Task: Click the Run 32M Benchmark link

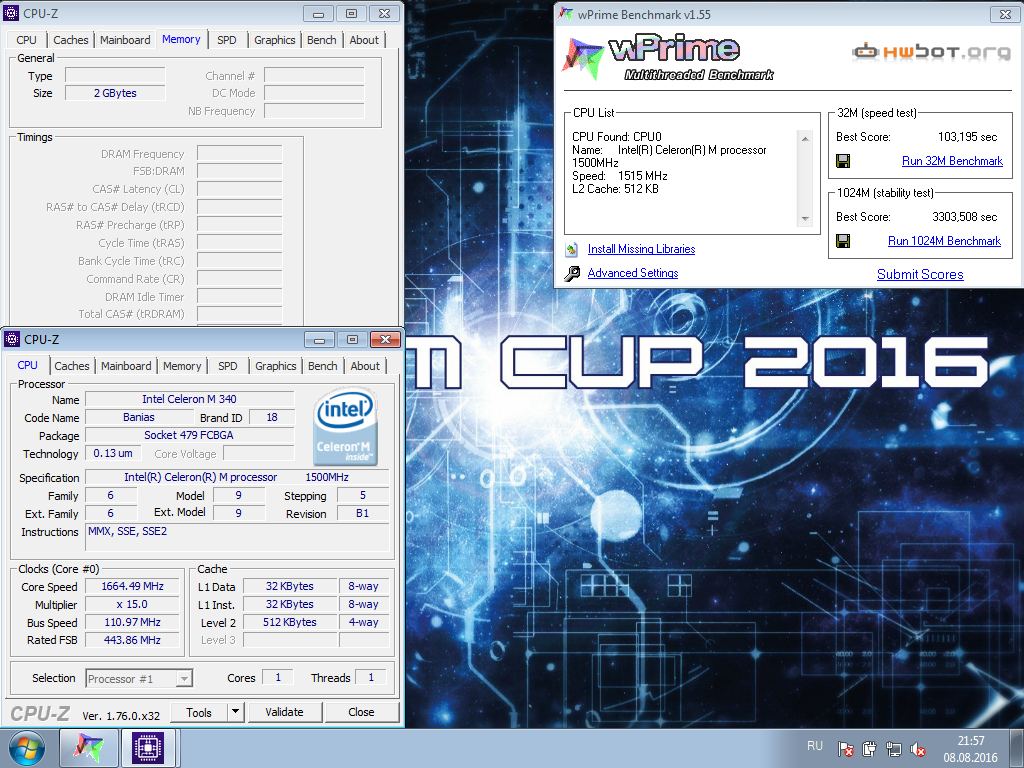Action: [x=952, y=161]
